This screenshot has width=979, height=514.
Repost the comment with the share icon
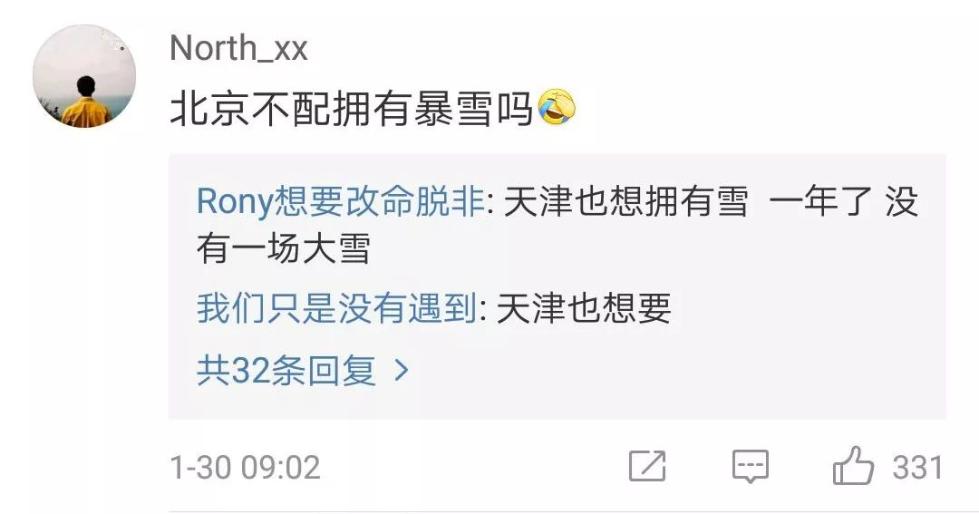point(647,466)
